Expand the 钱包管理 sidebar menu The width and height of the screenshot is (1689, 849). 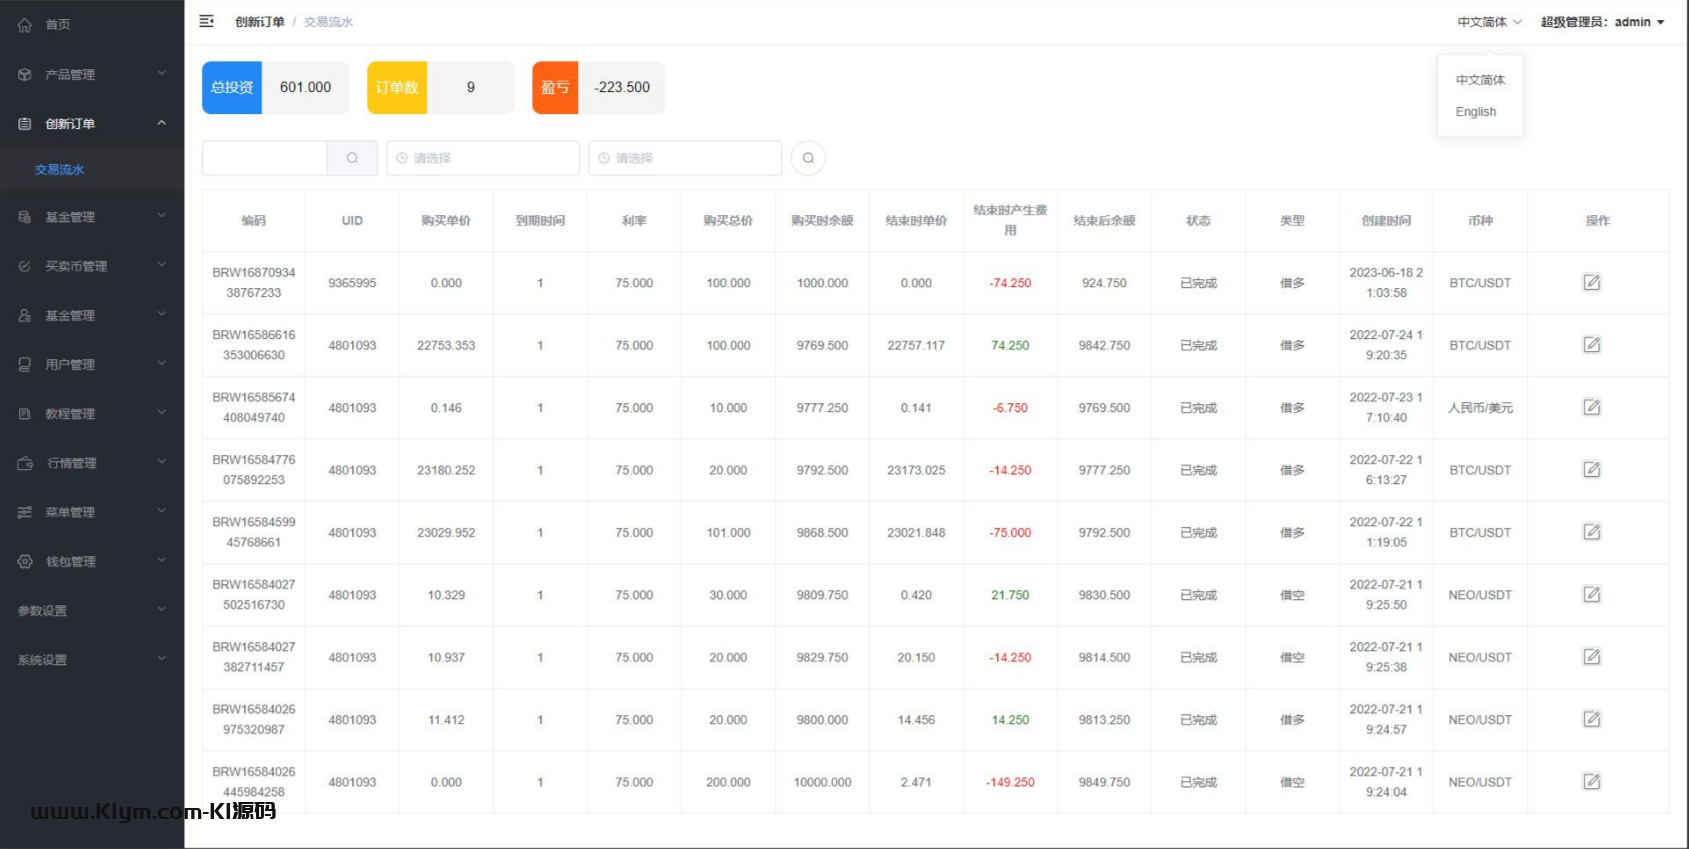(x=92, y=562)
